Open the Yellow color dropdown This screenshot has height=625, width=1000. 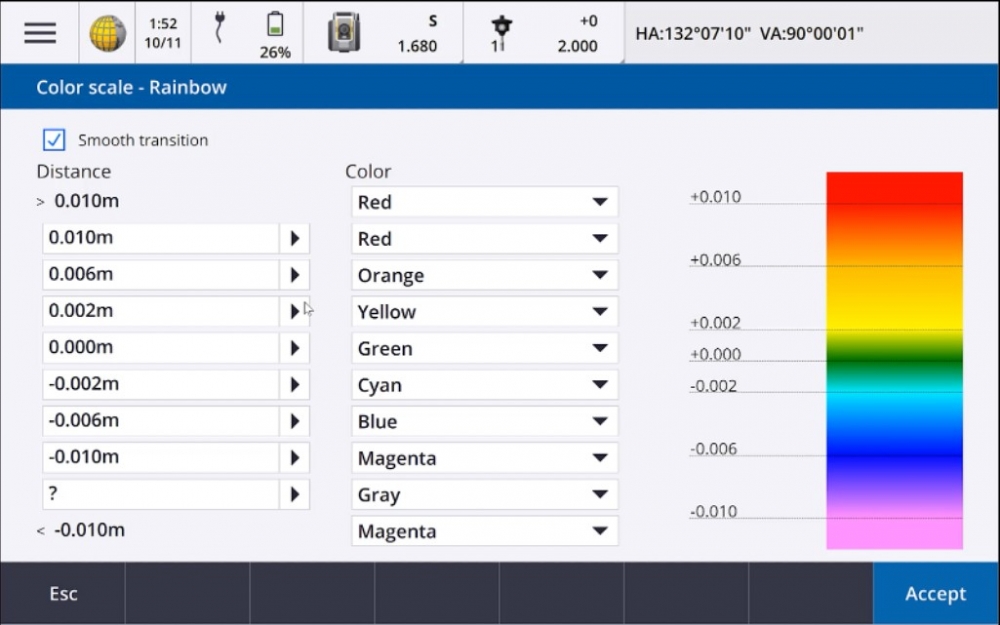tap(485, 312)
